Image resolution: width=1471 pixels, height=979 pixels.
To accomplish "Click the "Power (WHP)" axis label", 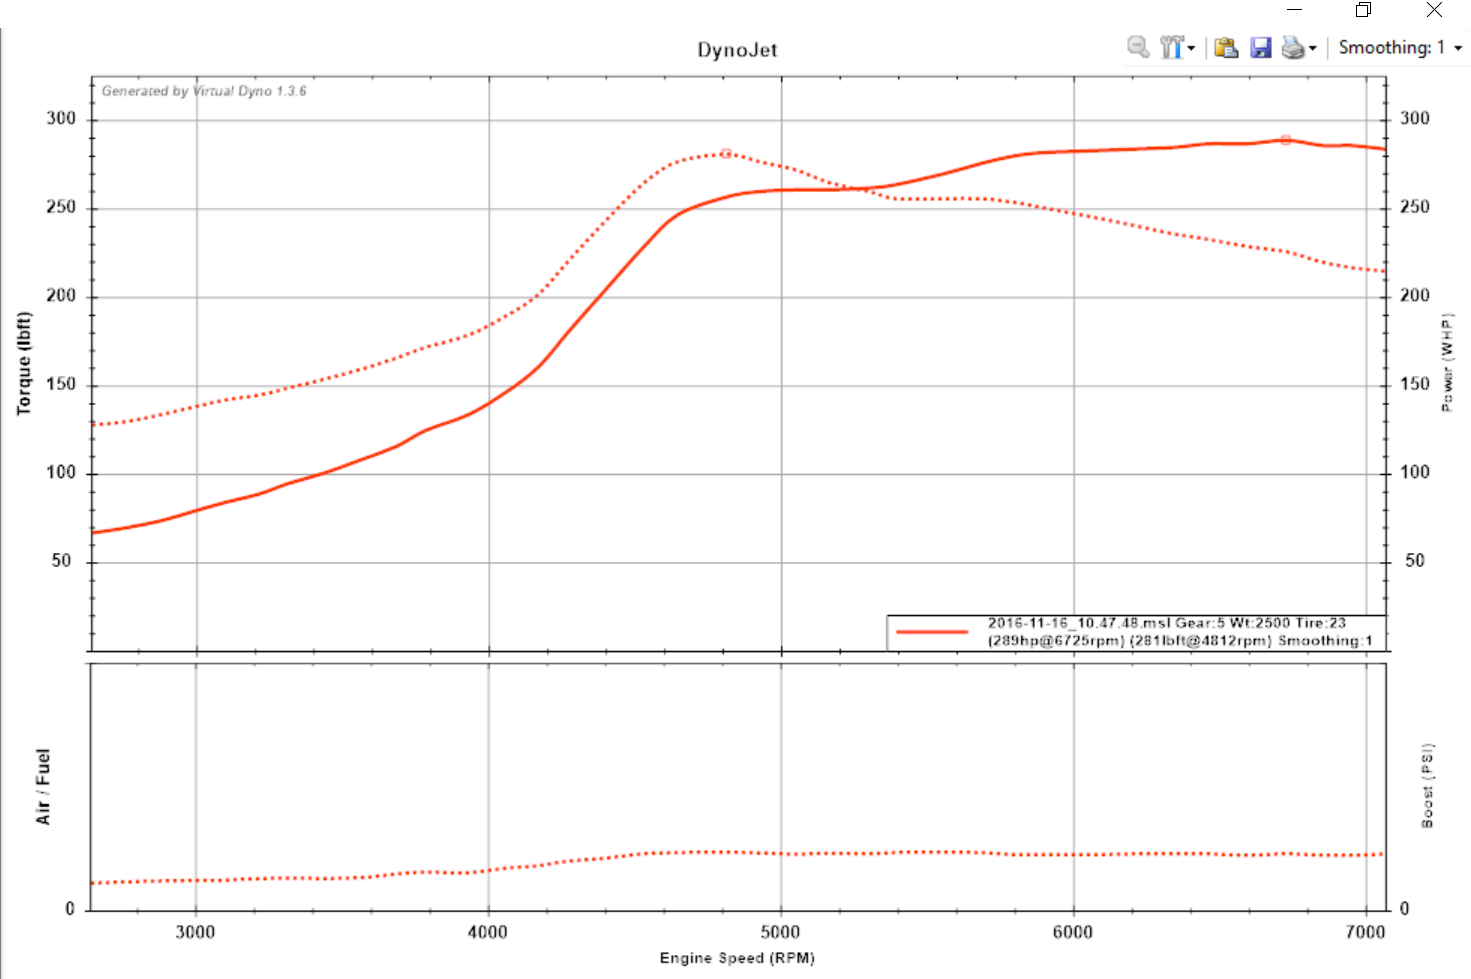I will (1446, 362).
